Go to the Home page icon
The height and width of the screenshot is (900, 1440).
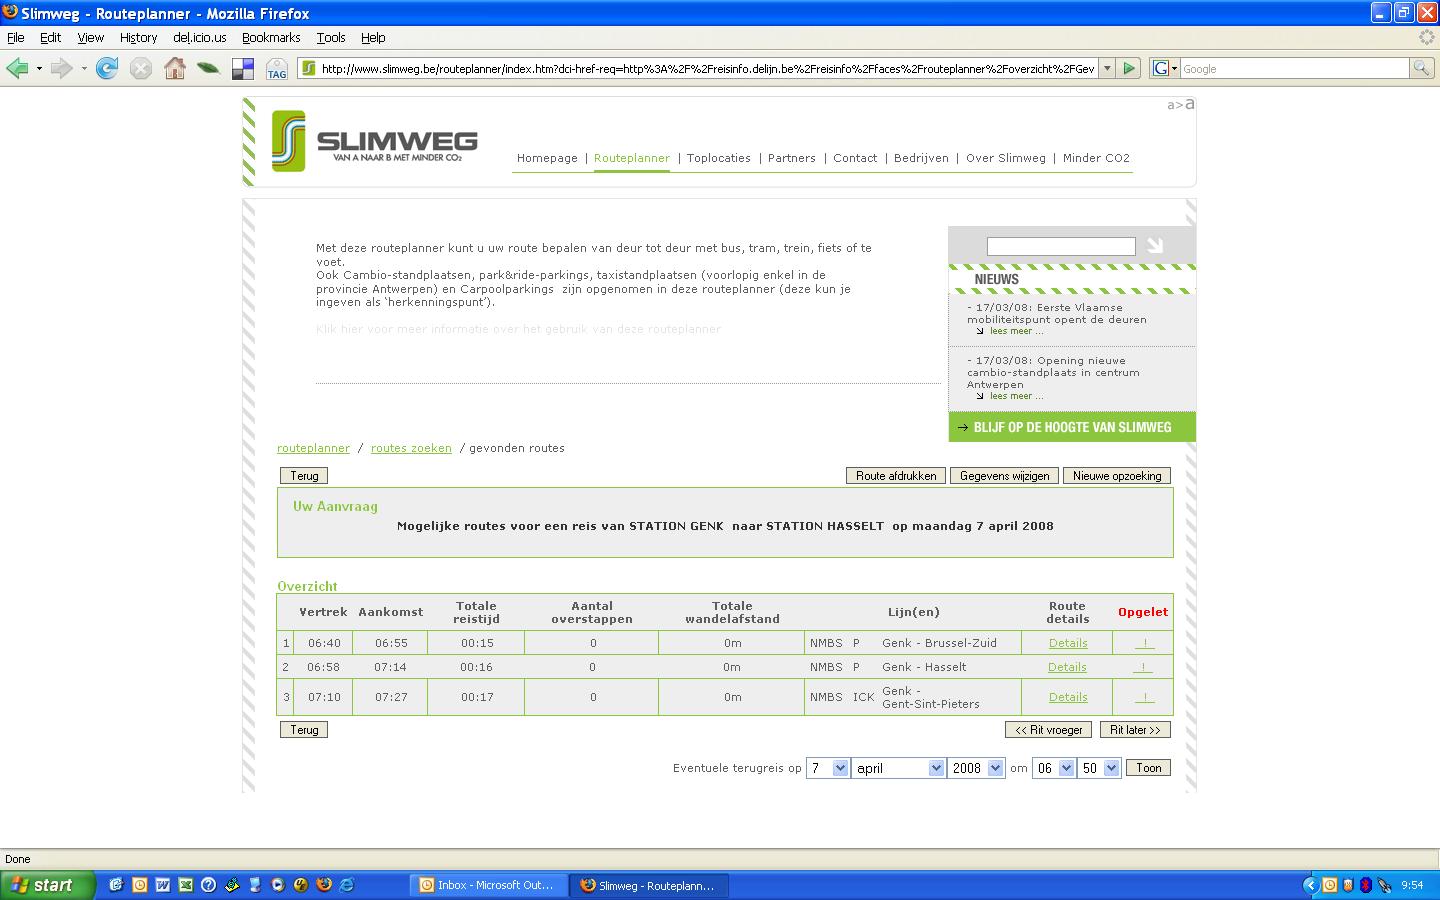point(175,68)
